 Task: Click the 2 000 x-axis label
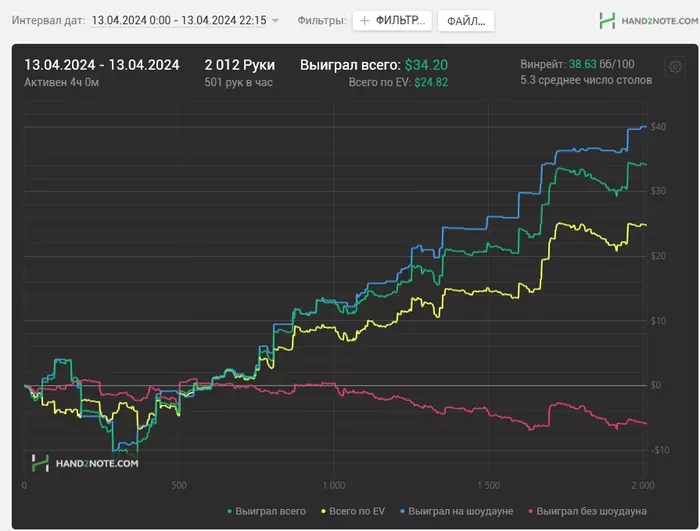(x=643, y=485)
